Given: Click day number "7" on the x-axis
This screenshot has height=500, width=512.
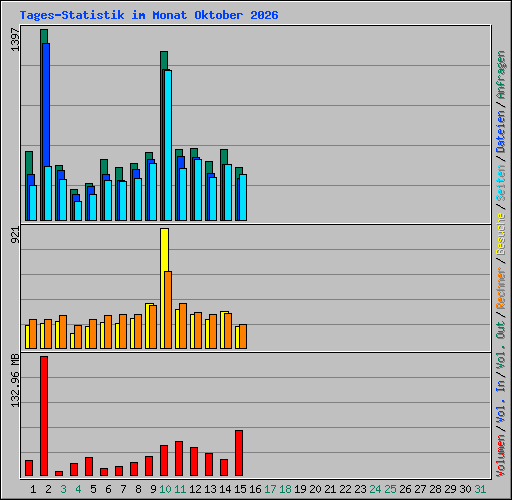Looking at the screenshot, I should point(123,489).
